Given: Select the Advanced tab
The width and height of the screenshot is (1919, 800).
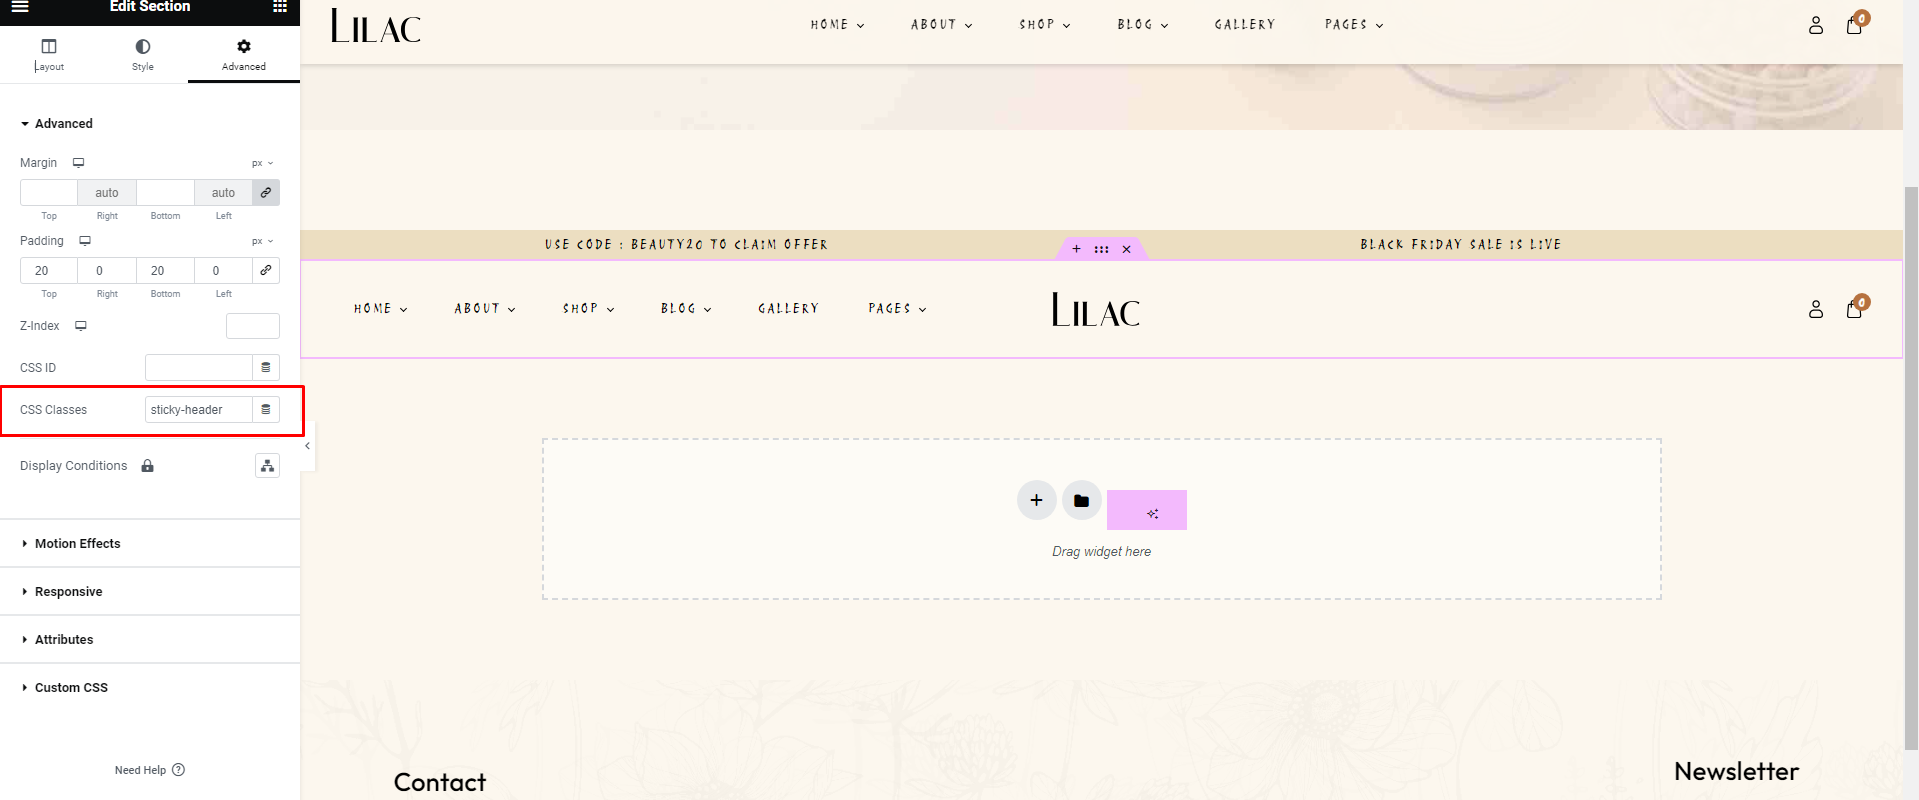Looking at the screenshot, I should [x=244, y=55].
